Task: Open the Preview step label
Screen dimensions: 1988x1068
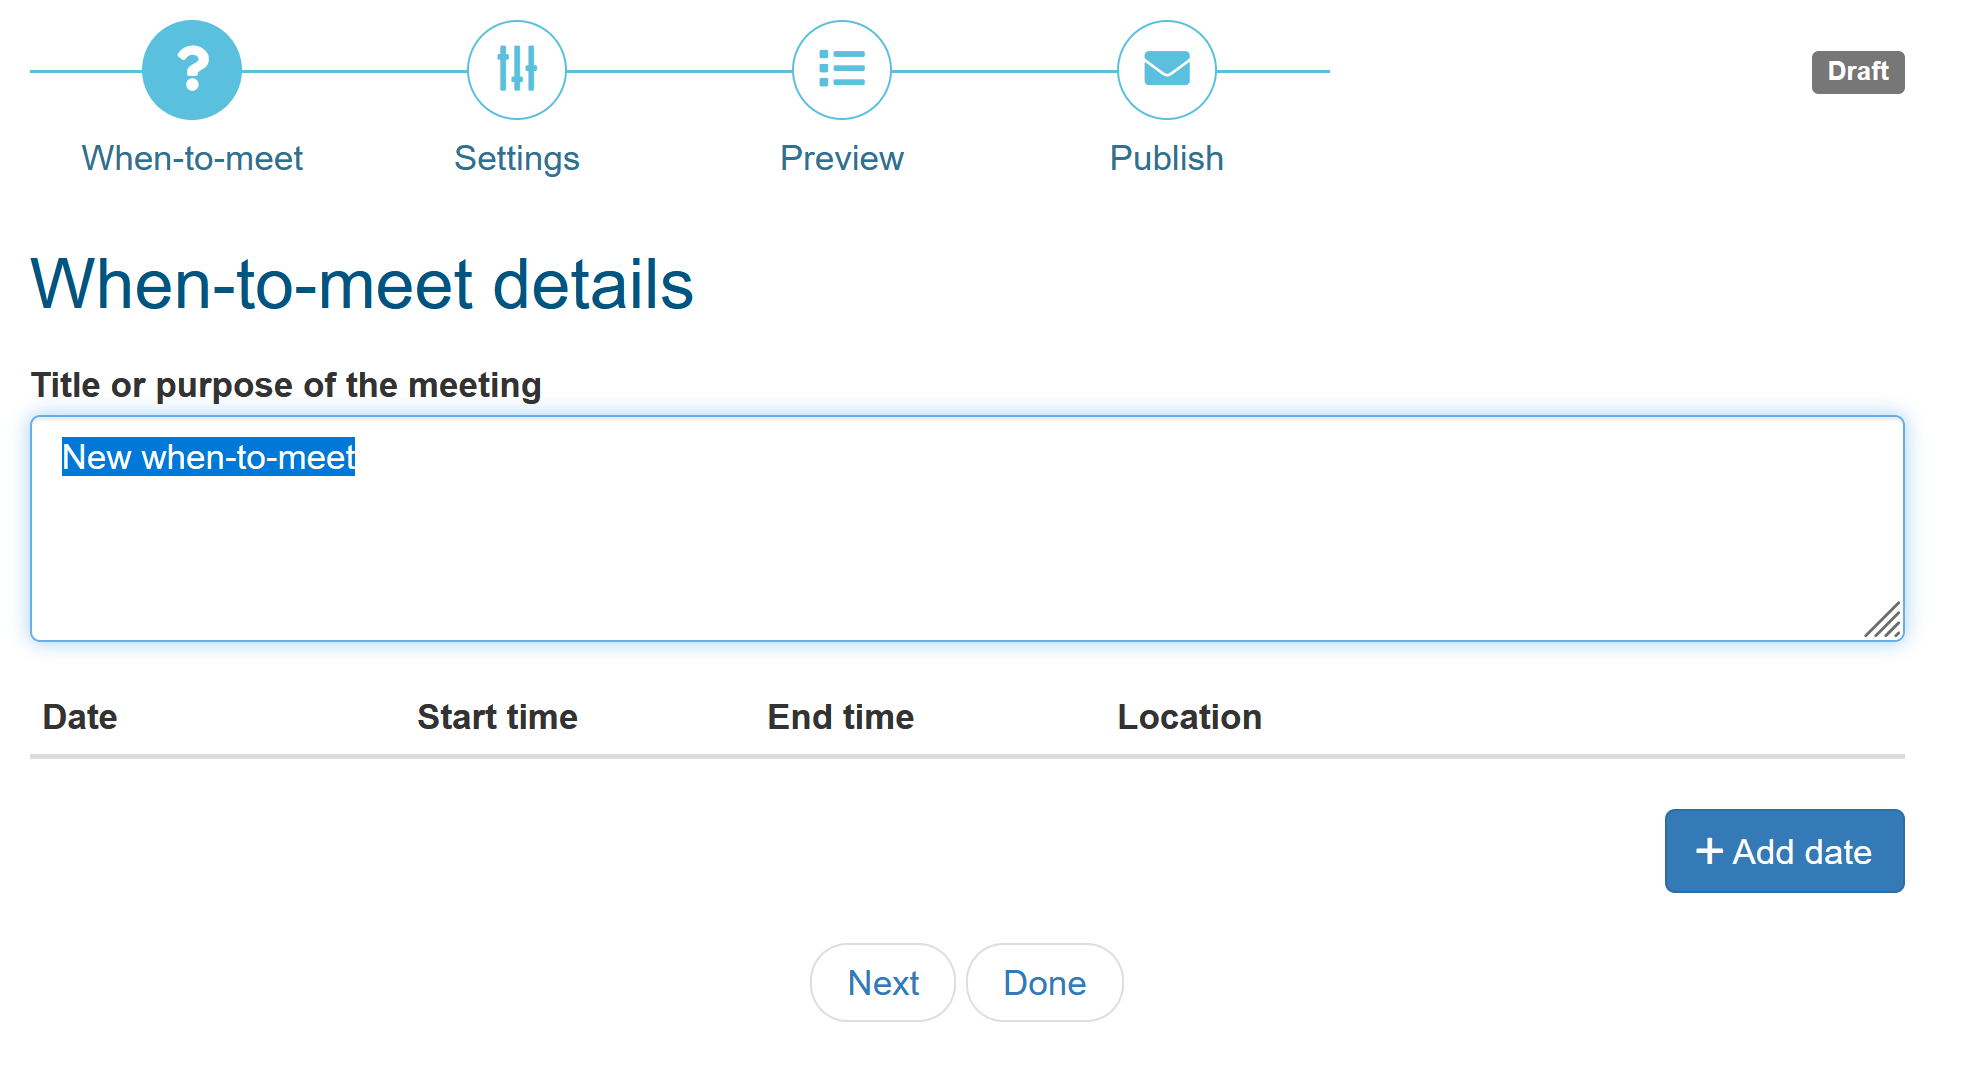Action: tap(842, 158)
